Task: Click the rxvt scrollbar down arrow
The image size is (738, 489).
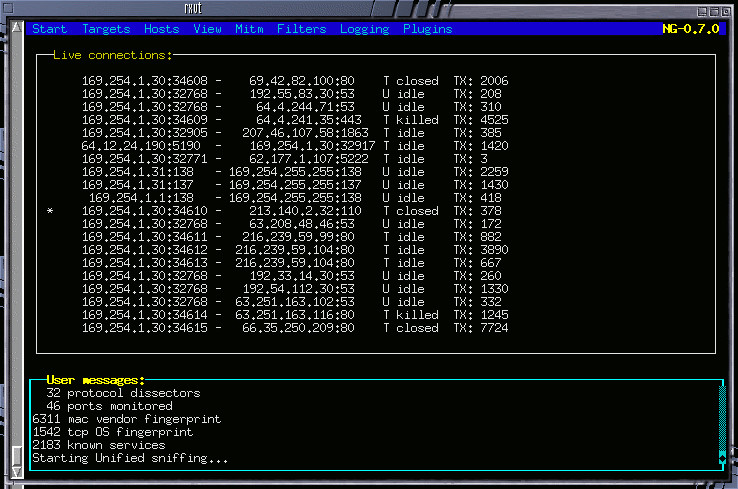Action: (x=16, y=472)
